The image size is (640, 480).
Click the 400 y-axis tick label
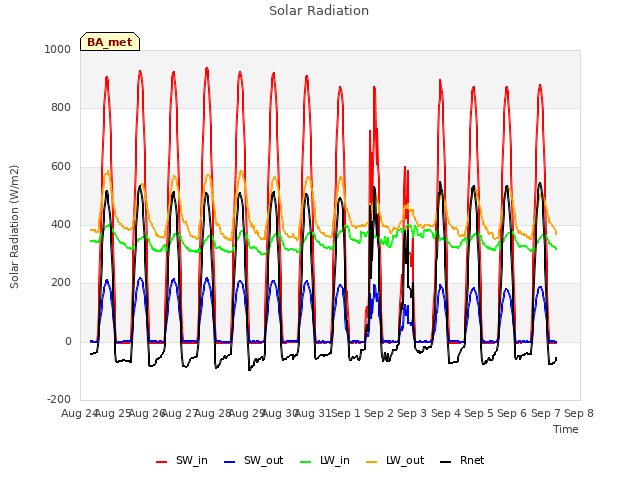pyautogui.click(x=61, y=224)
